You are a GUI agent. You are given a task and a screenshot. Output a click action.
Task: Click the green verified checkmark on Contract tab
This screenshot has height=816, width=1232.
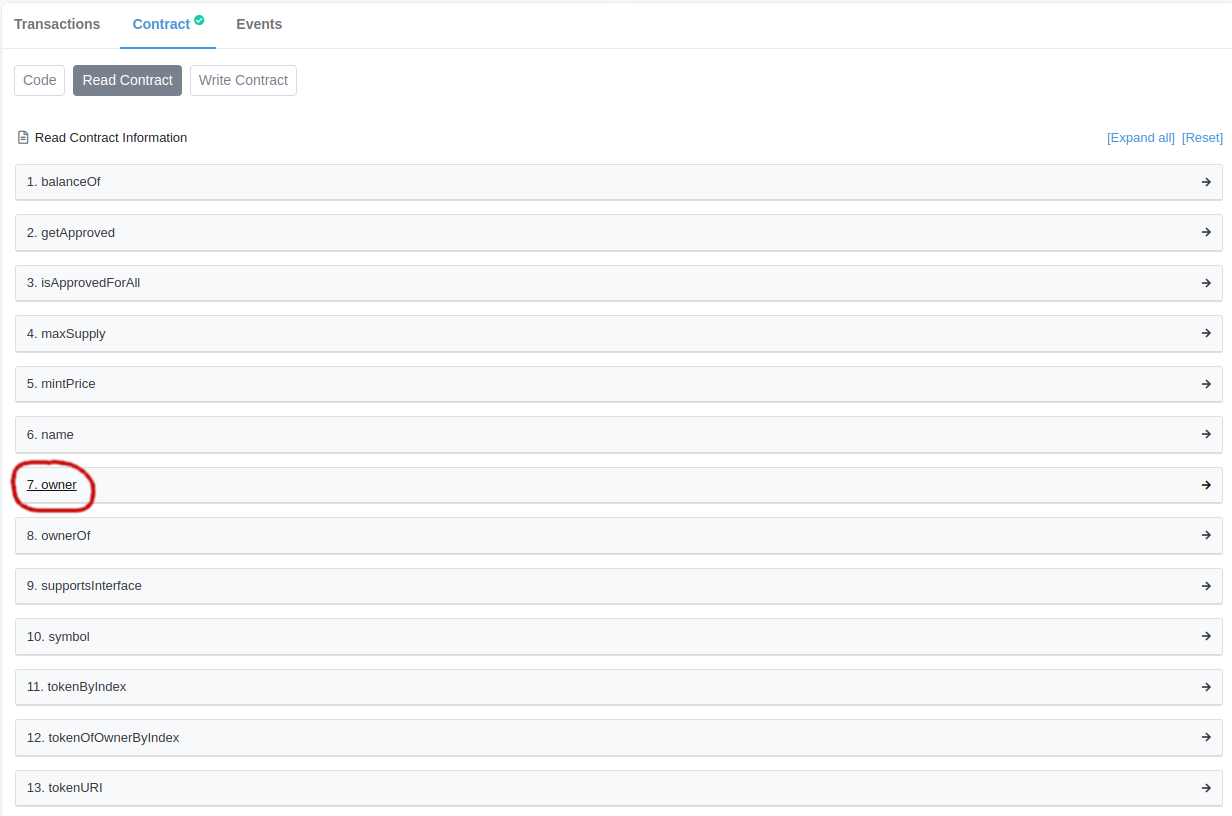coord(199,20)
